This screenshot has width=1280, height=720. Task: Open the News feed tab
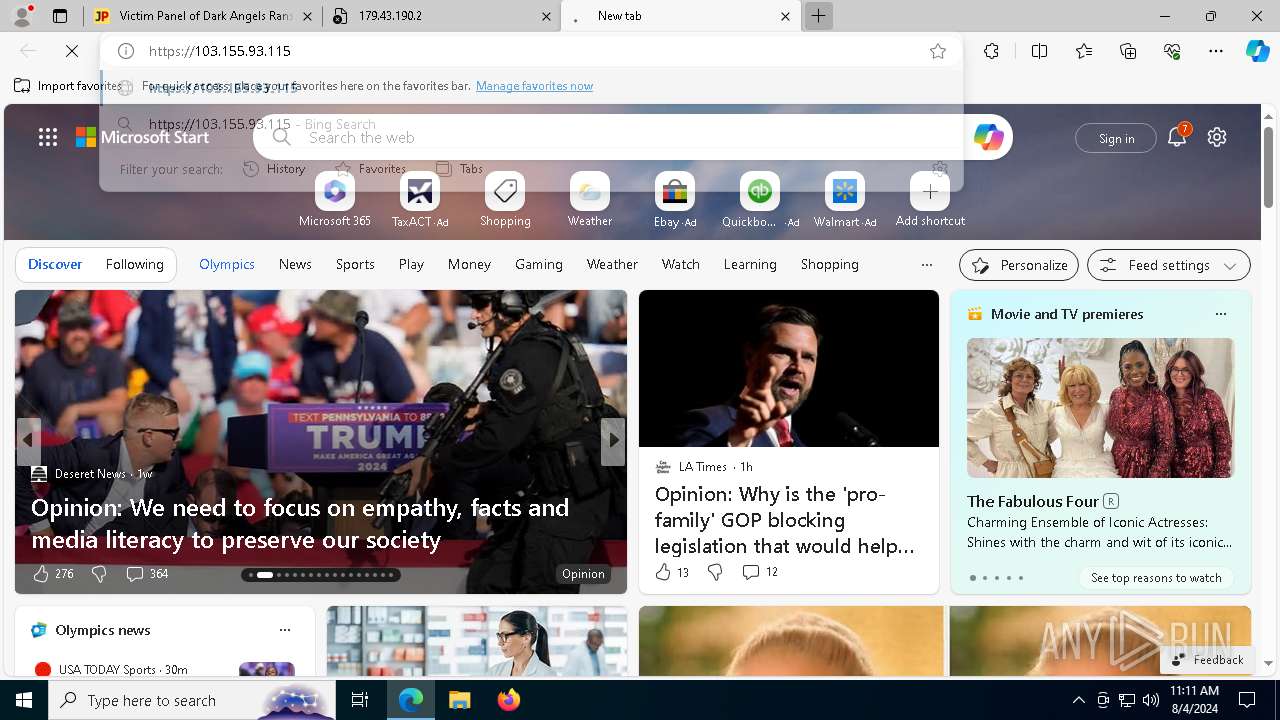pos(295,264)
